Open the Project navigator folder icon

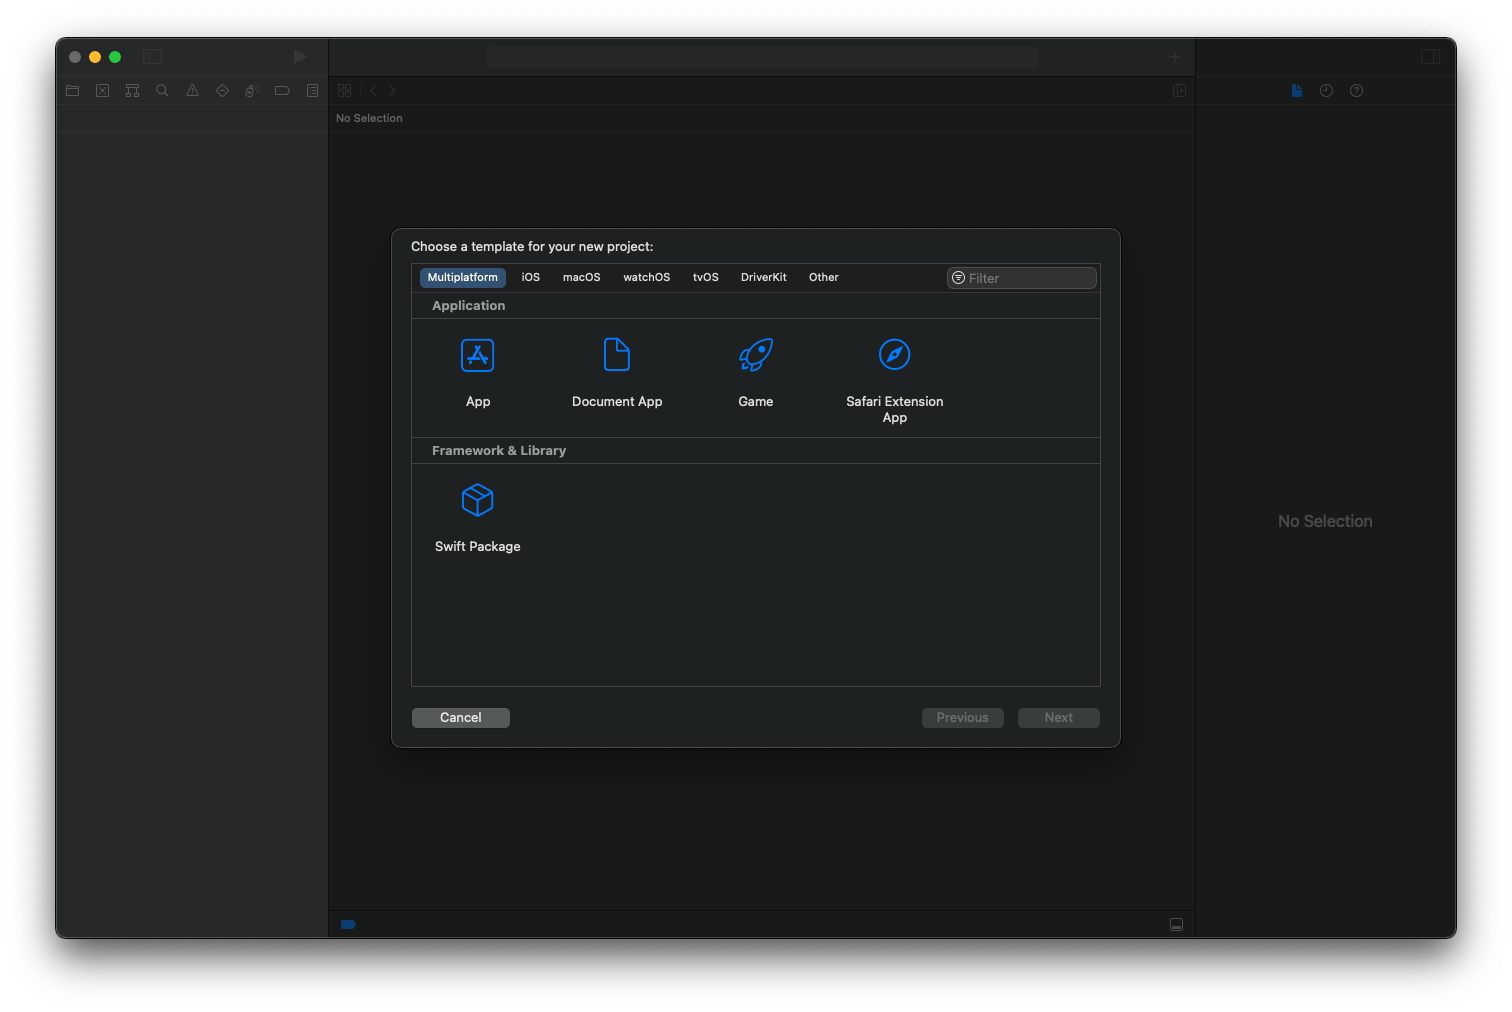(x=73, y=91)
